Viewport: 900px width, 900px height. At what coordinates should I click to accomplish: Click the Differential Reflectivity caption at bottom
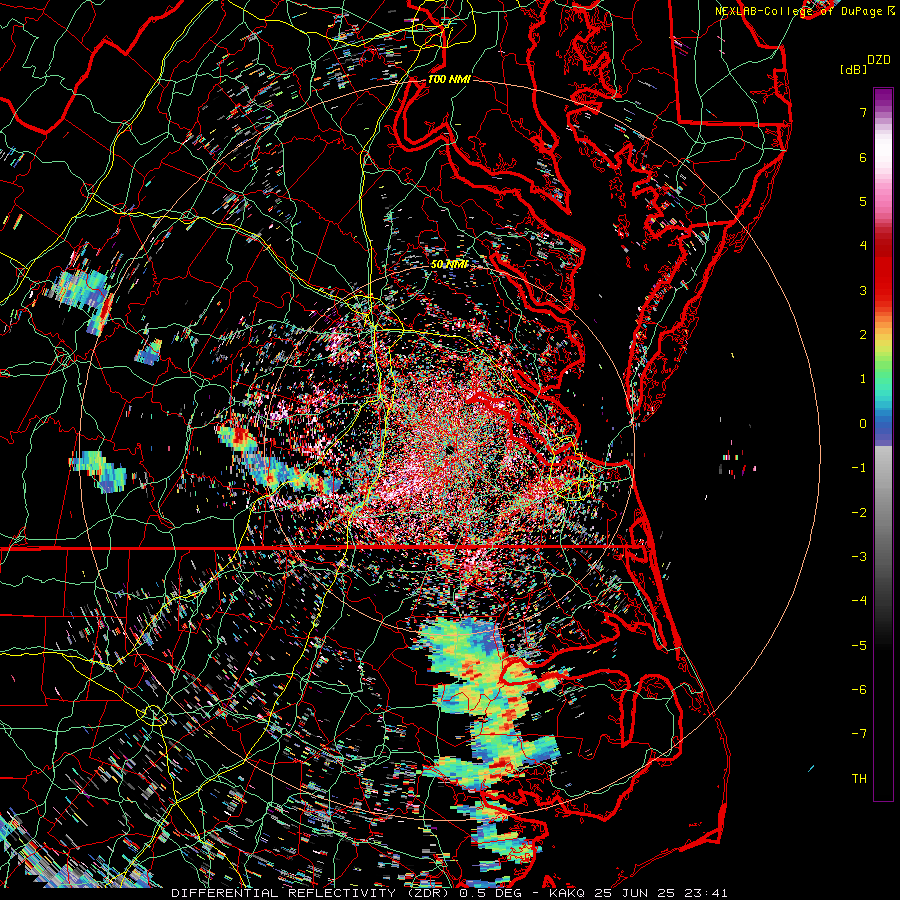[x=449, y=893]
